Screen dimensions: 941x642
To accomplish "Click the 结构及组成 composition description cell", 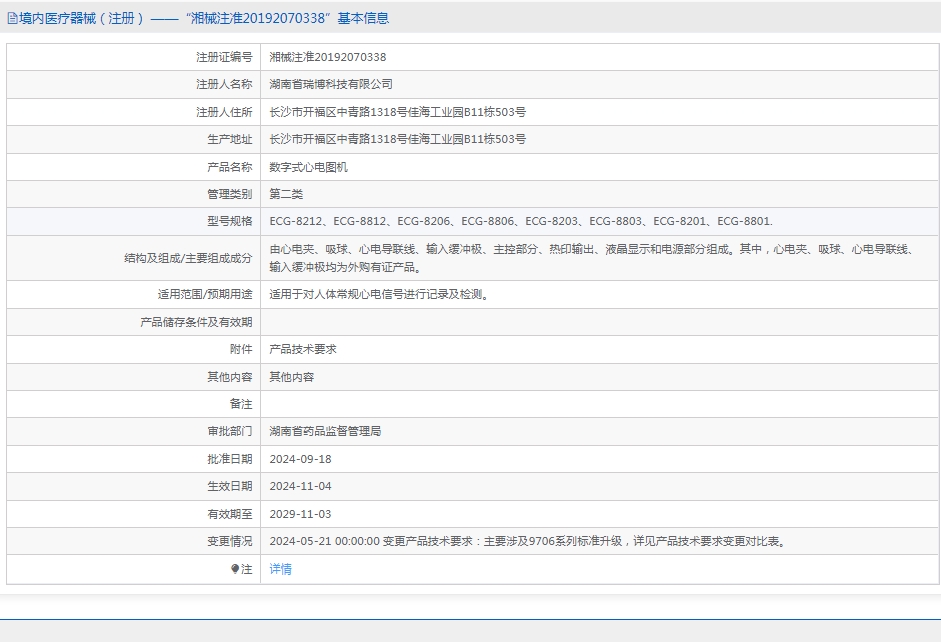I will click(x=600, y=258).
